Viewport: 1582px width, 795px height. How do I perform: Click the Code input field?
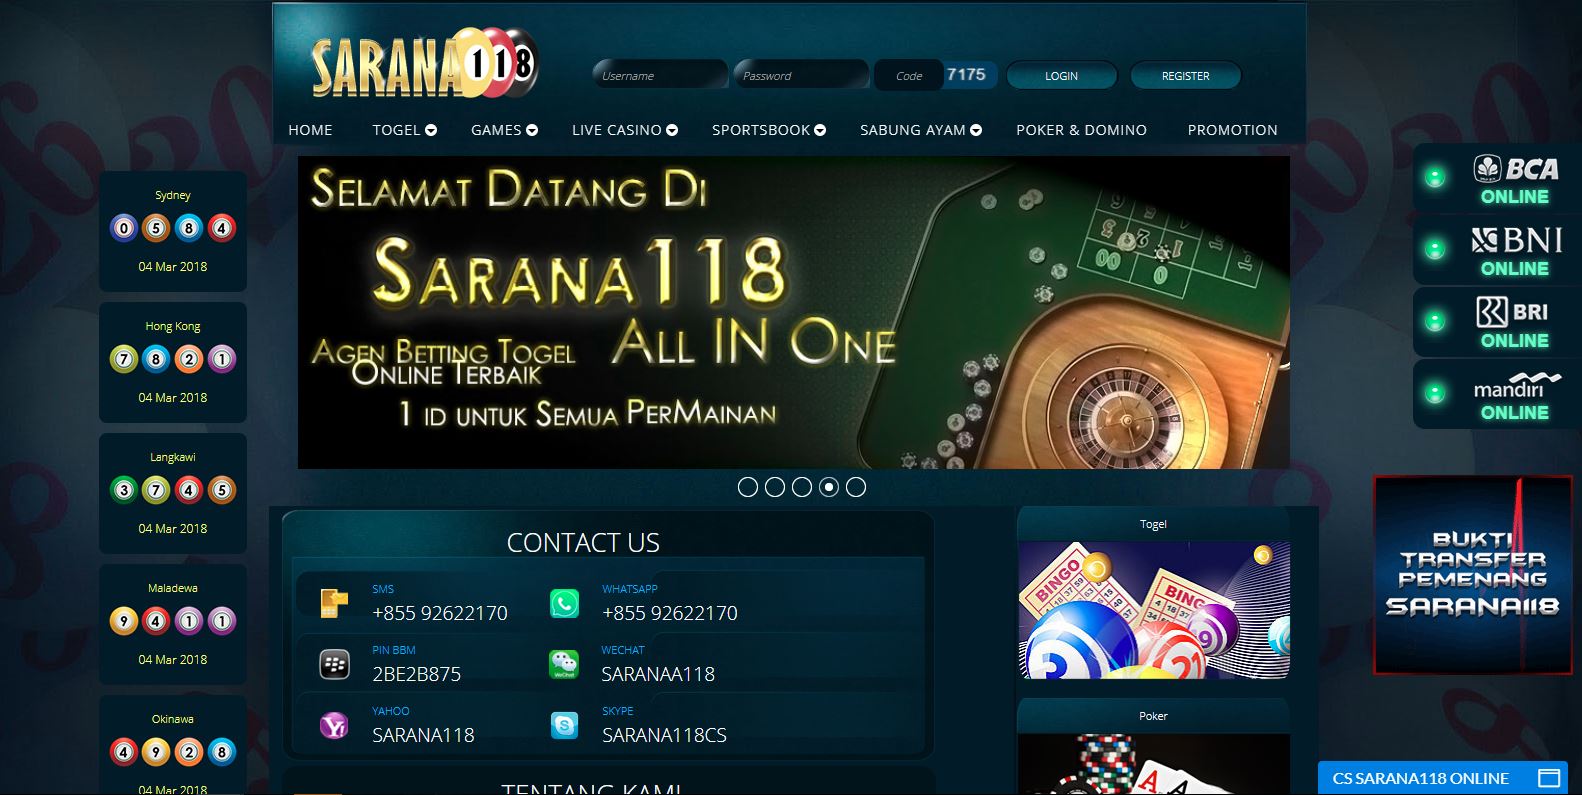[908, 75]
